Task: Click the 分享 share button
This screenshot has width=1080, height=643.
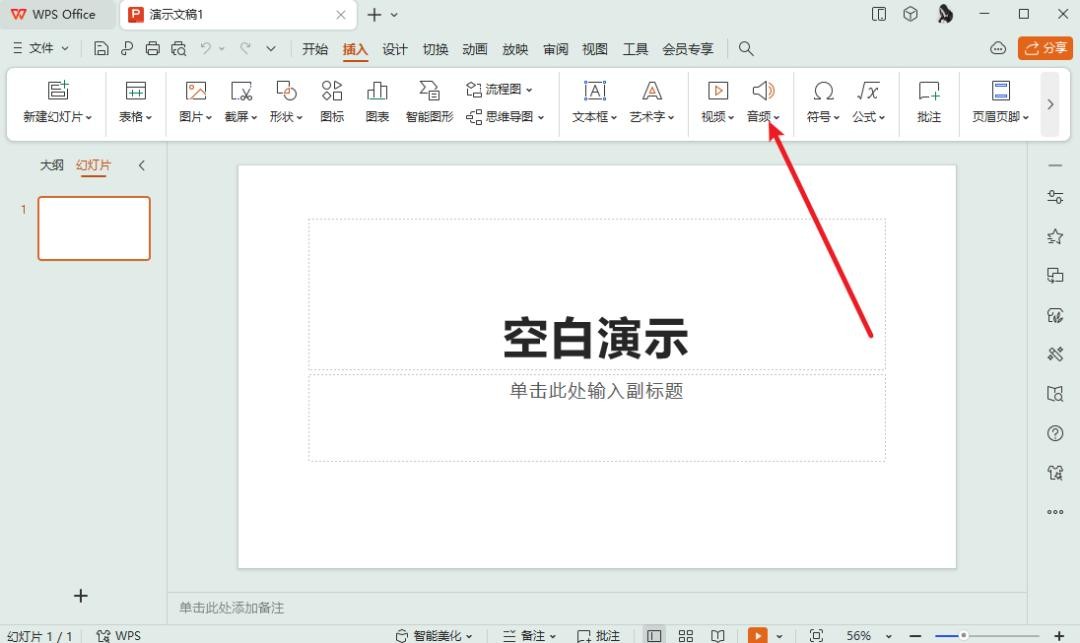Action: (1045, 48)
